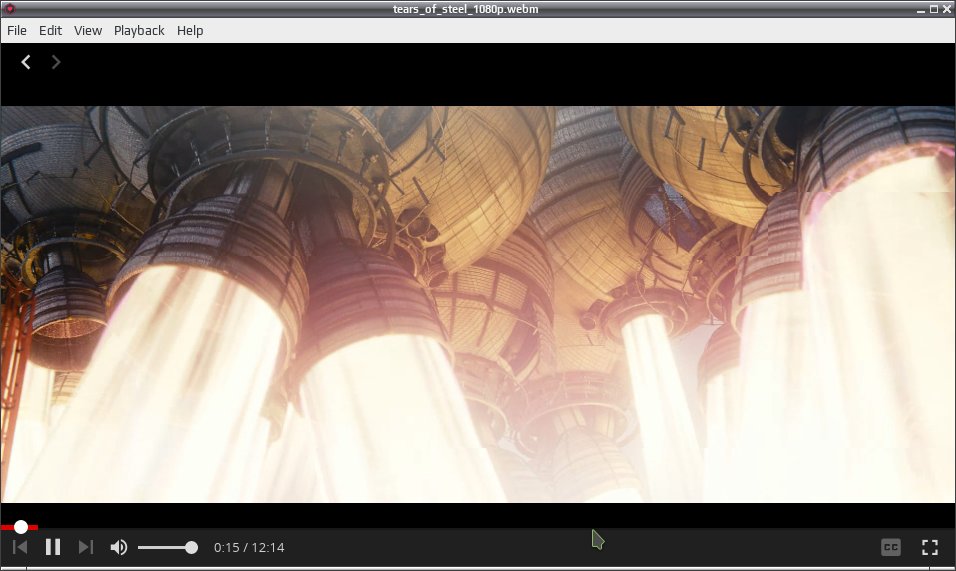Open window menu from title bar icon

click(x=9, y=9)
